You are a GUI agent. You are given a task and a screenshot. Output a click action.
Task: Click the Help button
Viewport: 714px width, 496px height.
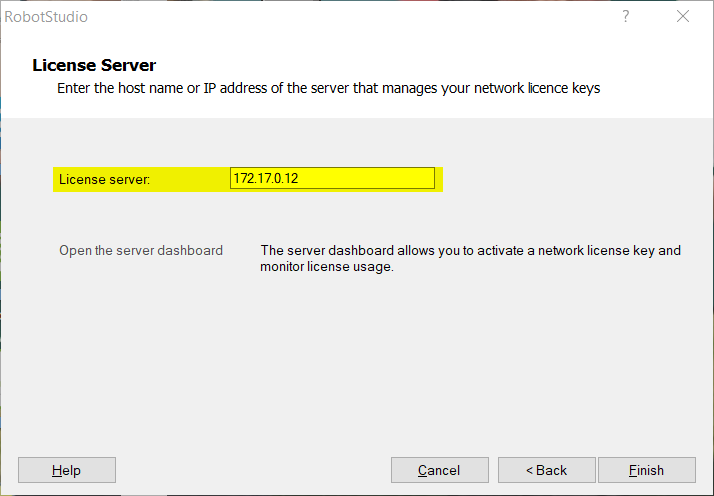coord(67,470)
